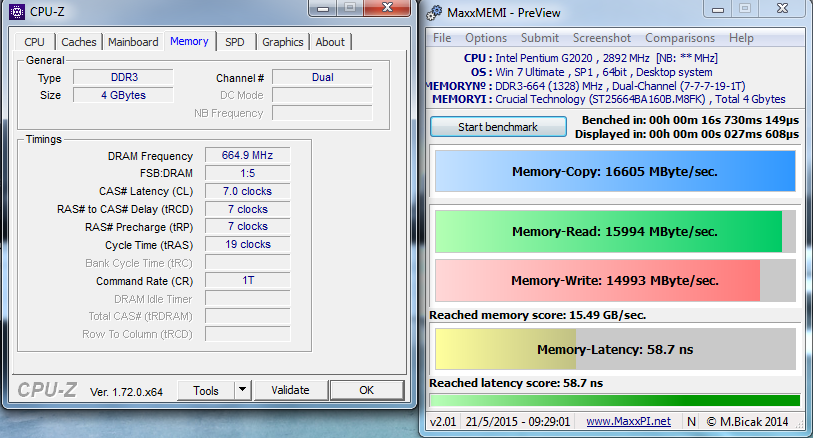Open the Screenshot menu
This screenshot has height=438, width=813.
click(602, 38)
